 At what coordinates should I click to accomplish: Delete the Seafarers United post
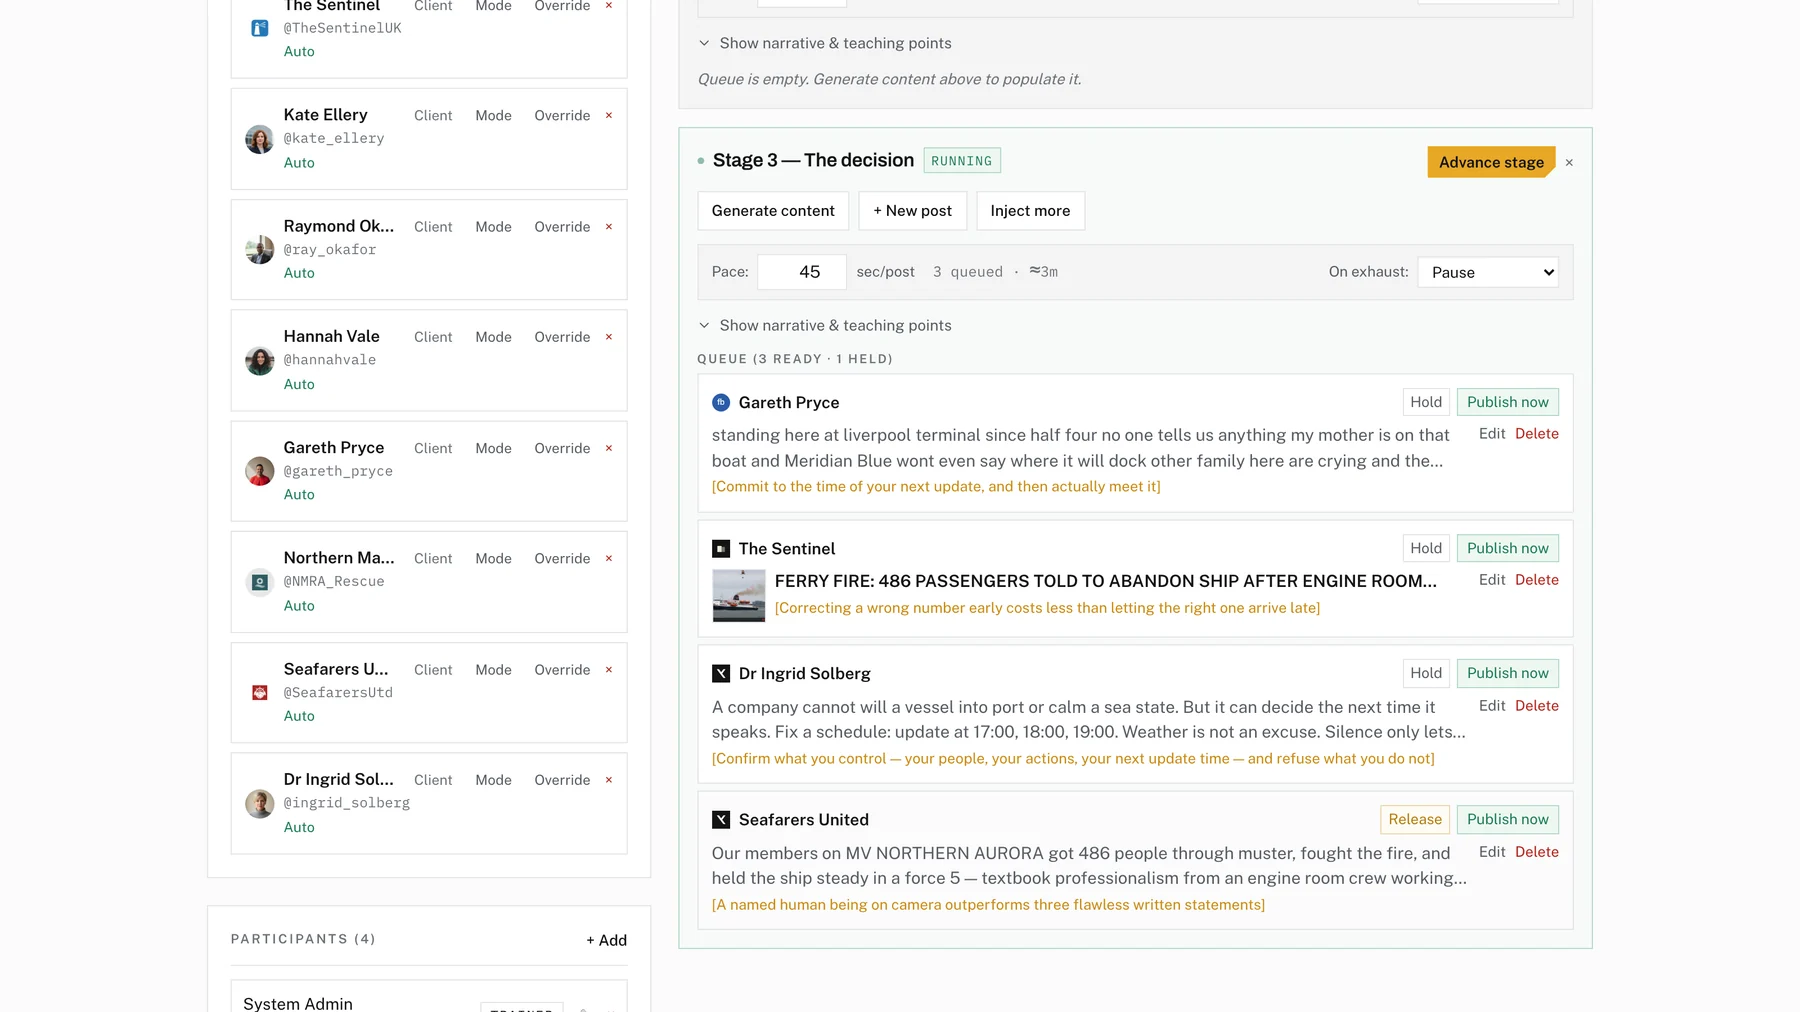coord(1537,852)
